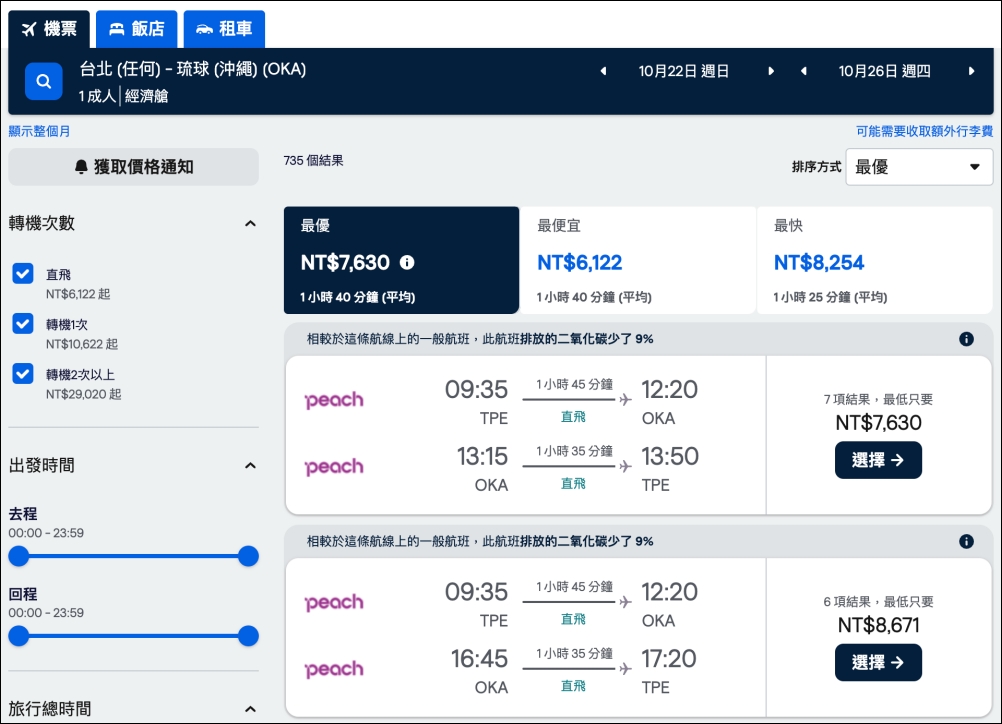Screen dimensions: 1002x724
Task: Go to next return date arrow
Action: [x=971, y=71]
